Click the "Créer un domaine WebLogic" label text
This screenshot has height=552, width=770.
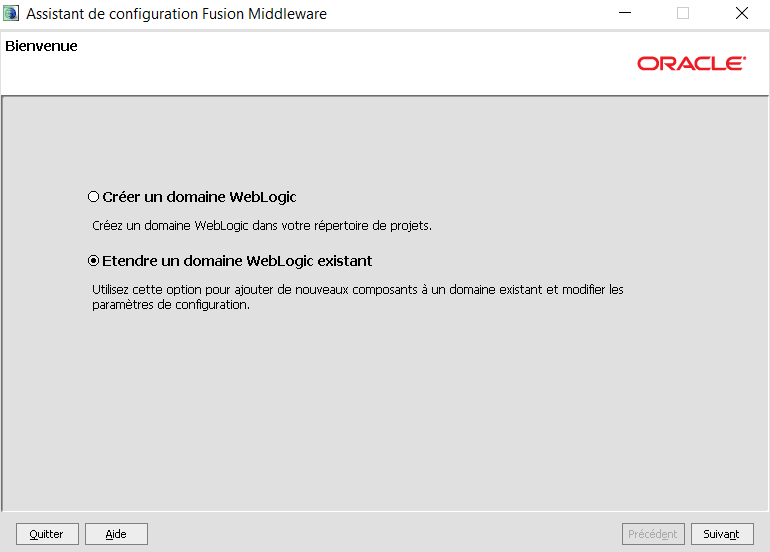(199, 197)
